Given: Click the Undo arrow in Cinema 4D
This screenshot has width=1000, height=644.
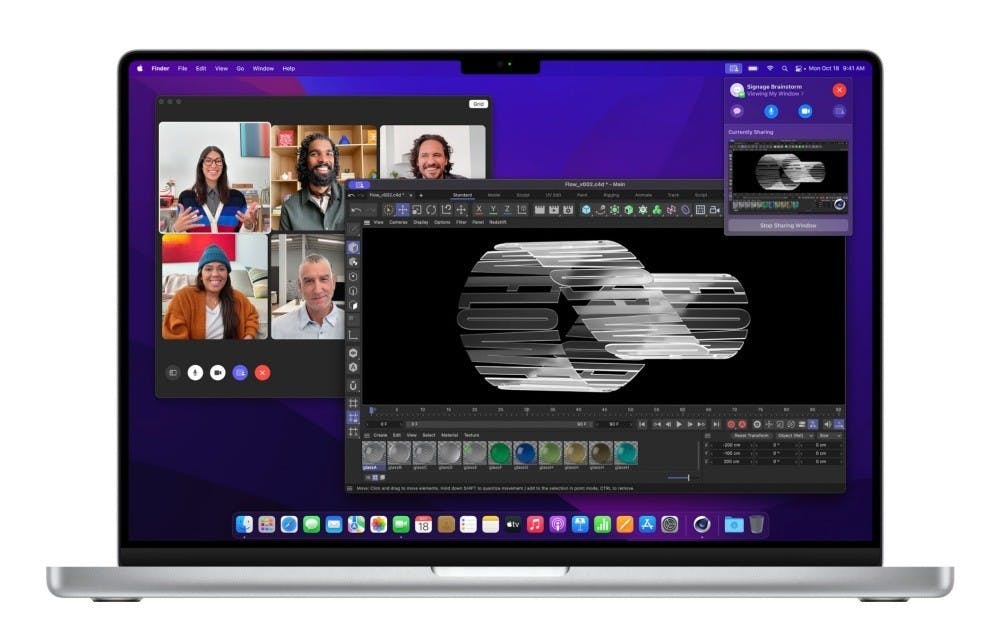Looking at the screenshot, I should (x=357, y=210).
